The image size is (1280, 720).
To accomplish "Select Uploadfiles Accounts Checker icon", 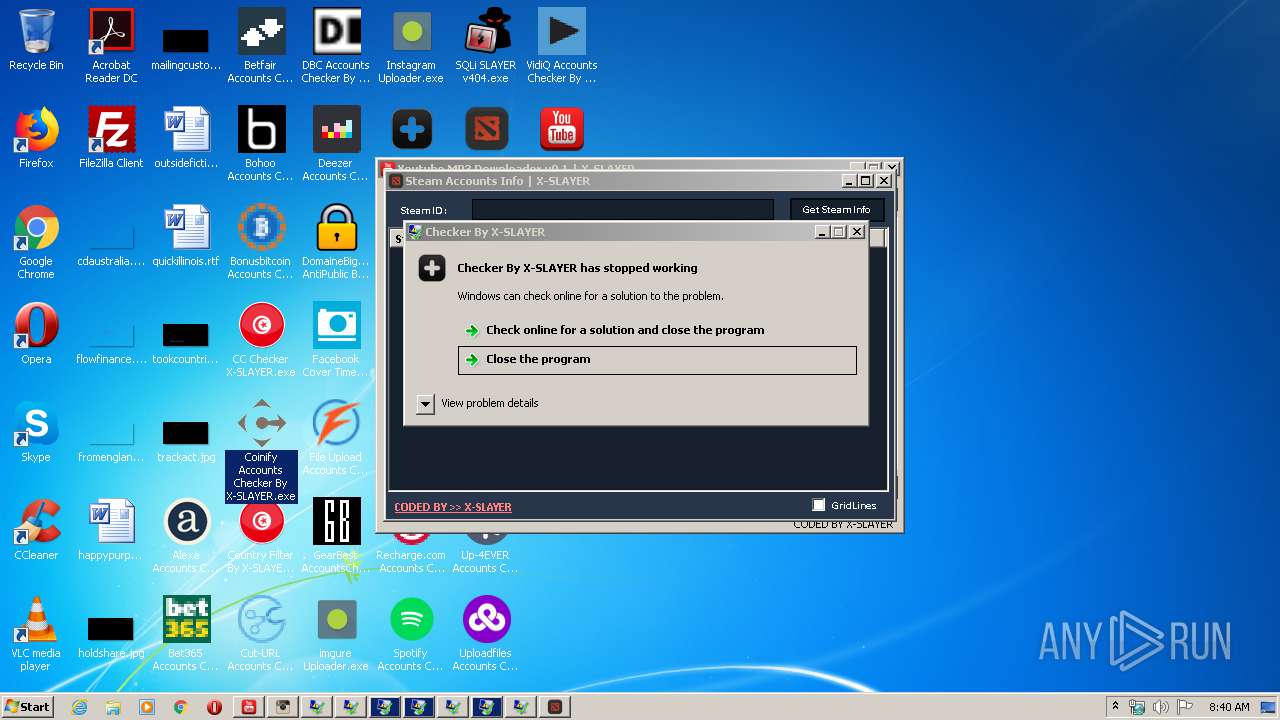I will [486, 634].
